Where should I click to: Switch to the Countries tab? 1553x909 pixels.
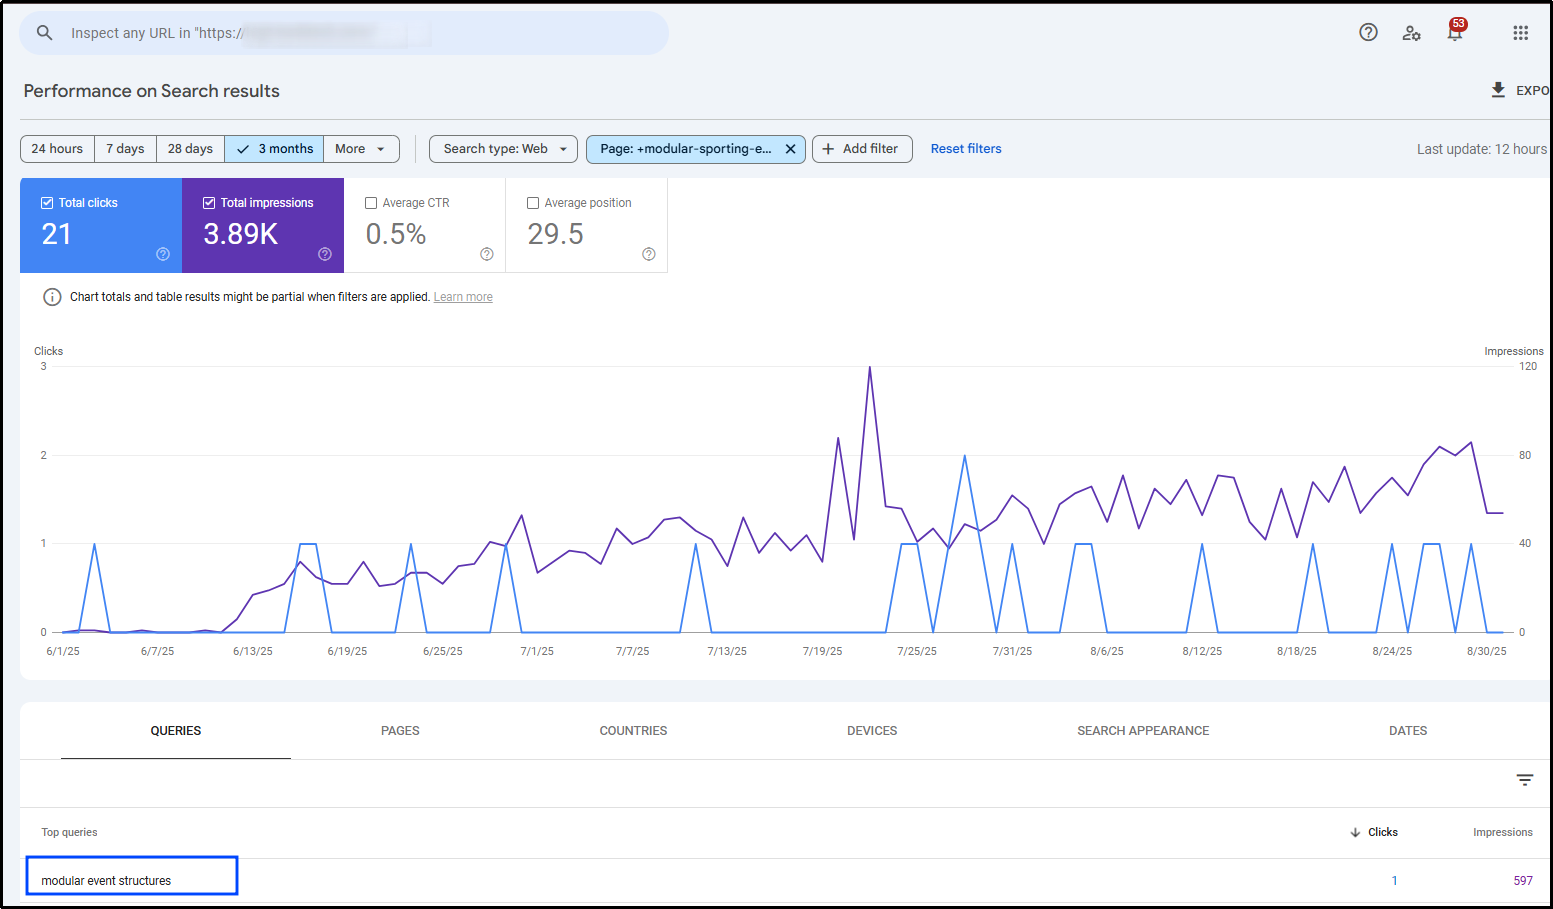pos(633,731)
